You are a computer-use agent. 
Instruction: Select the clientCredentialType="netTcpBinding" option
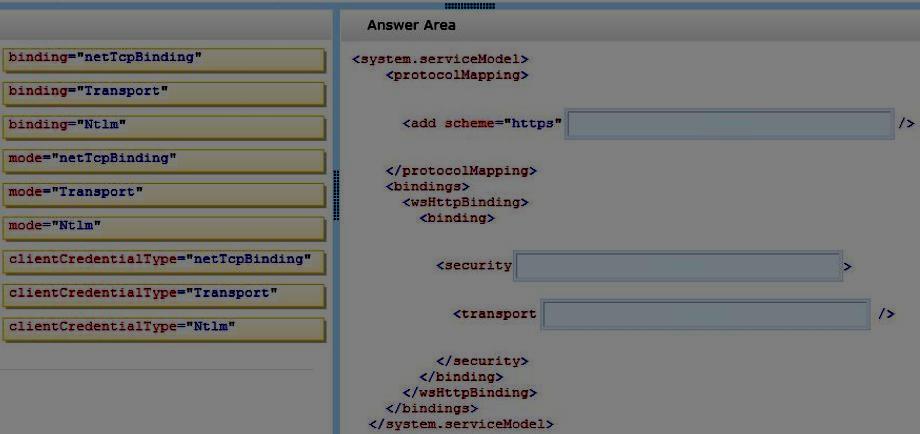click(x=163, y=262)
